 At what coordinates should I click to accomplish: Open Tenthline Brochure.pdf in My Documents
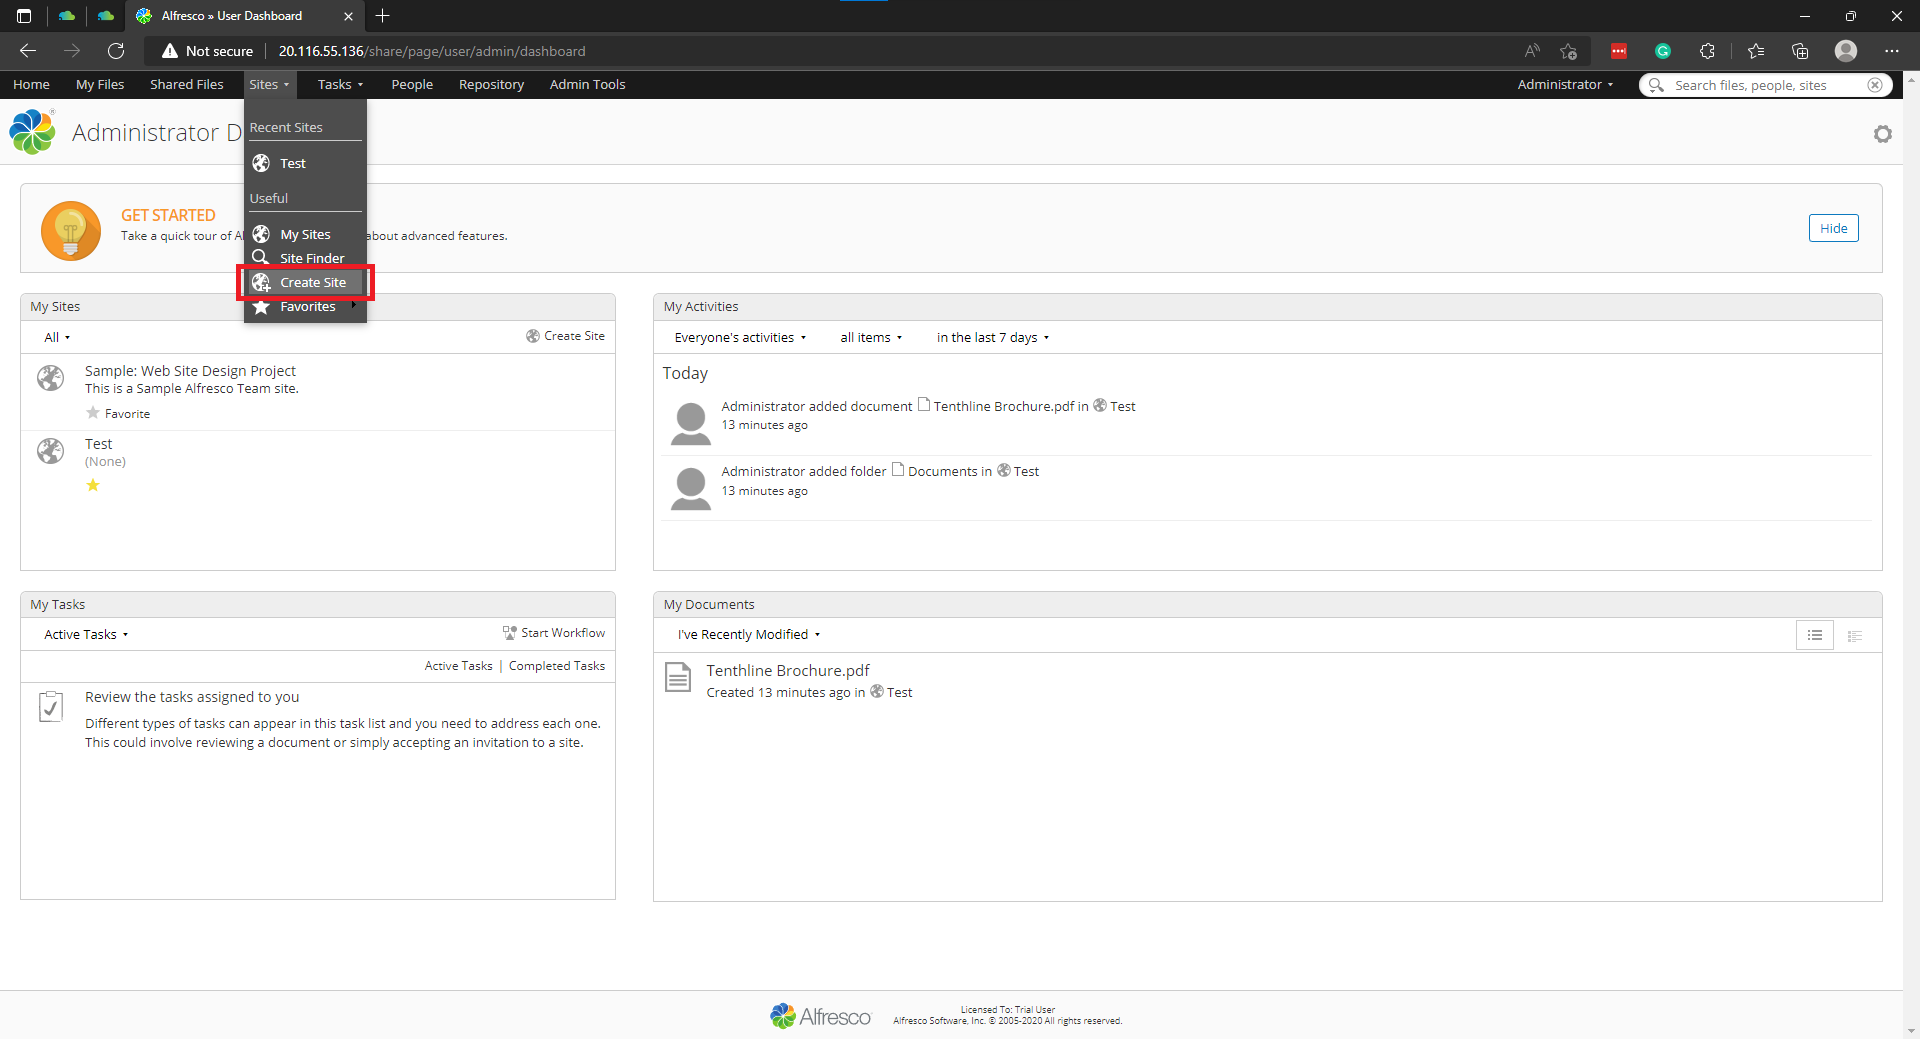click(788, 670)
